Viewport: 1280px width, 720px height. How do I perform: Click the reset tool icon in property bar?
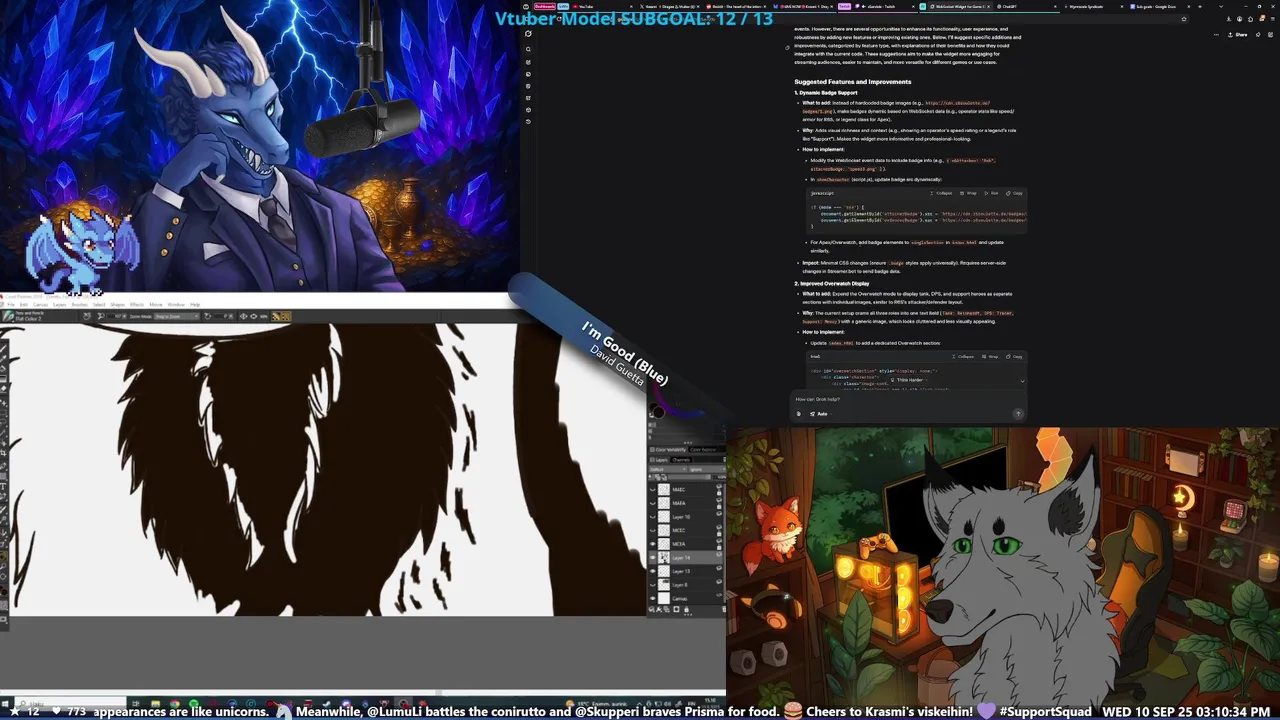click(x=87, y=317)
